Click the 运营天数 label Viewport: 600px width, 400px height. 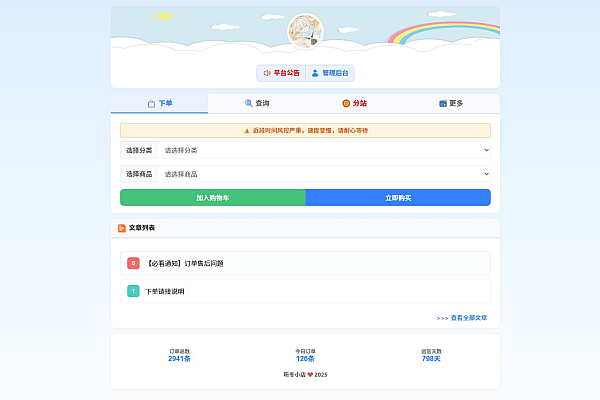pos(431,351)
